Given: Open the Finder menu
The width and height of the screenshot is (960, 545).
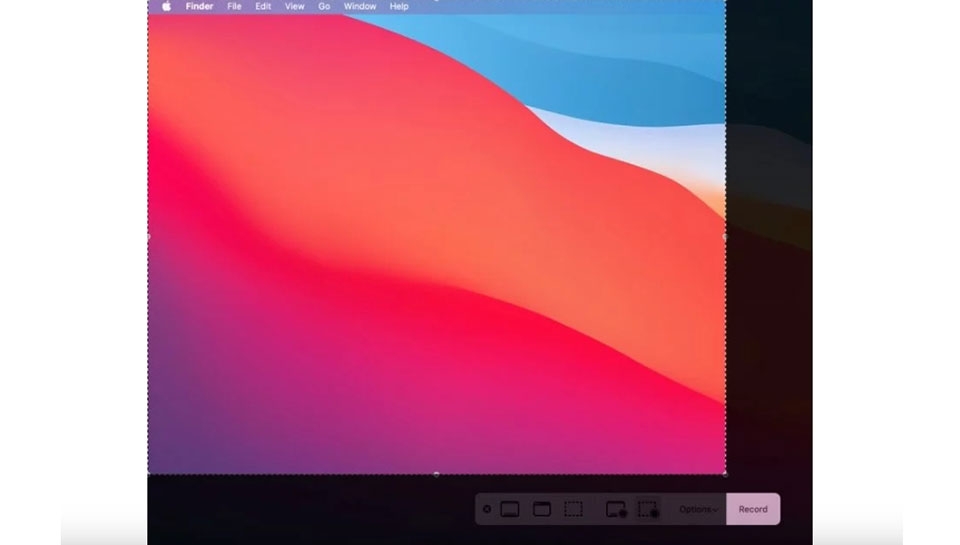Looking at the screenshot, I should click(200, 6).
